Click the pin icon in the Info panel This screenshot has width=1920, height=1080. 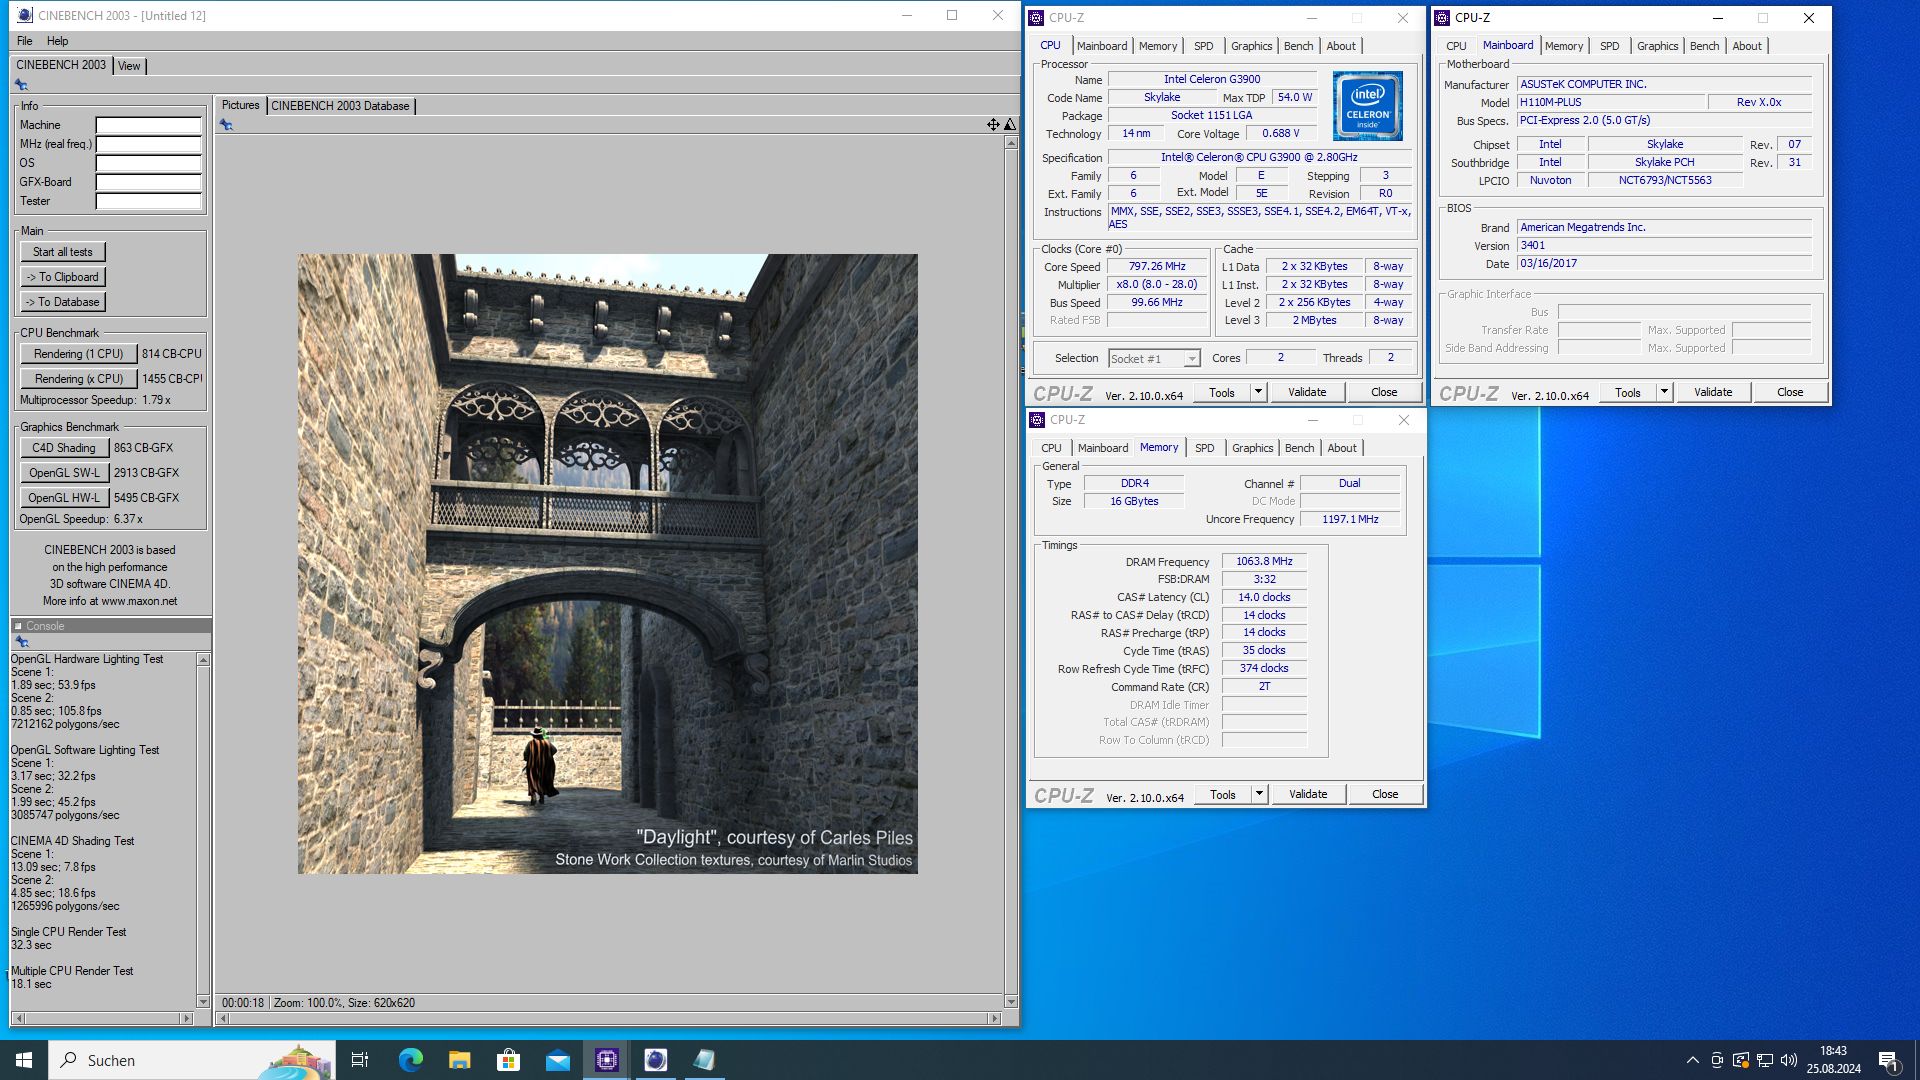[x=21, y=85]
